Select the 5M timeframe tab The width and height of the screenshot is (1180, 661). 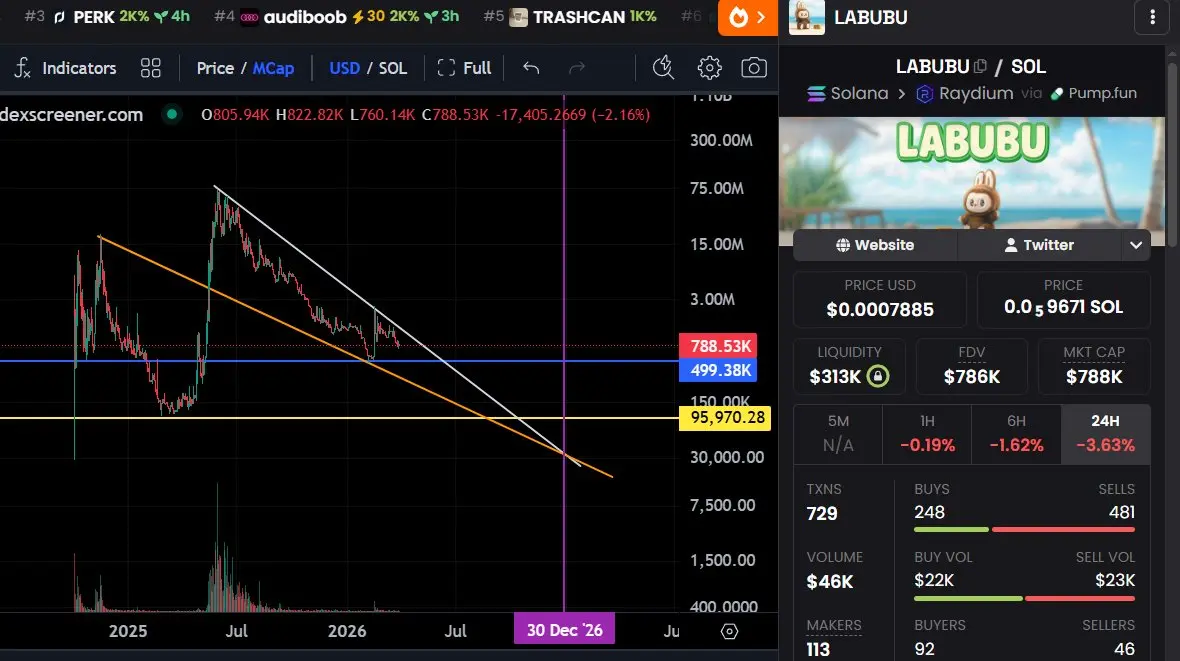(838, 434)
